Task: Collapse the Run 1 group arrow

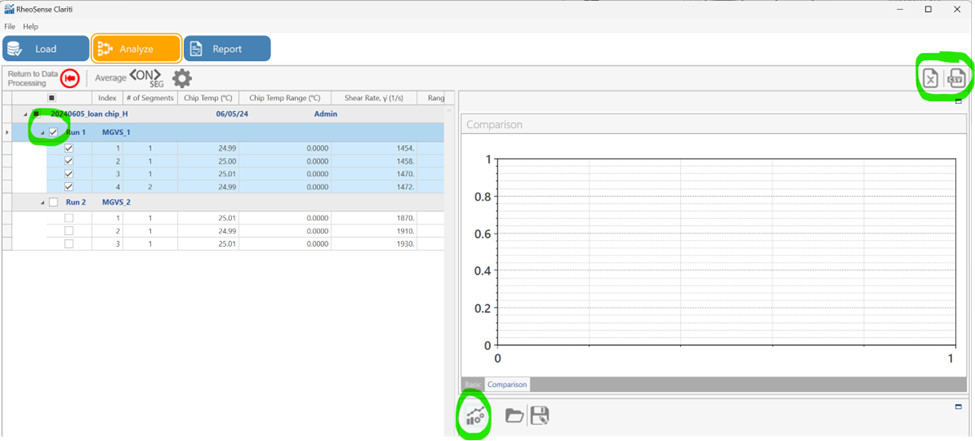Action: tap(42, 132)
